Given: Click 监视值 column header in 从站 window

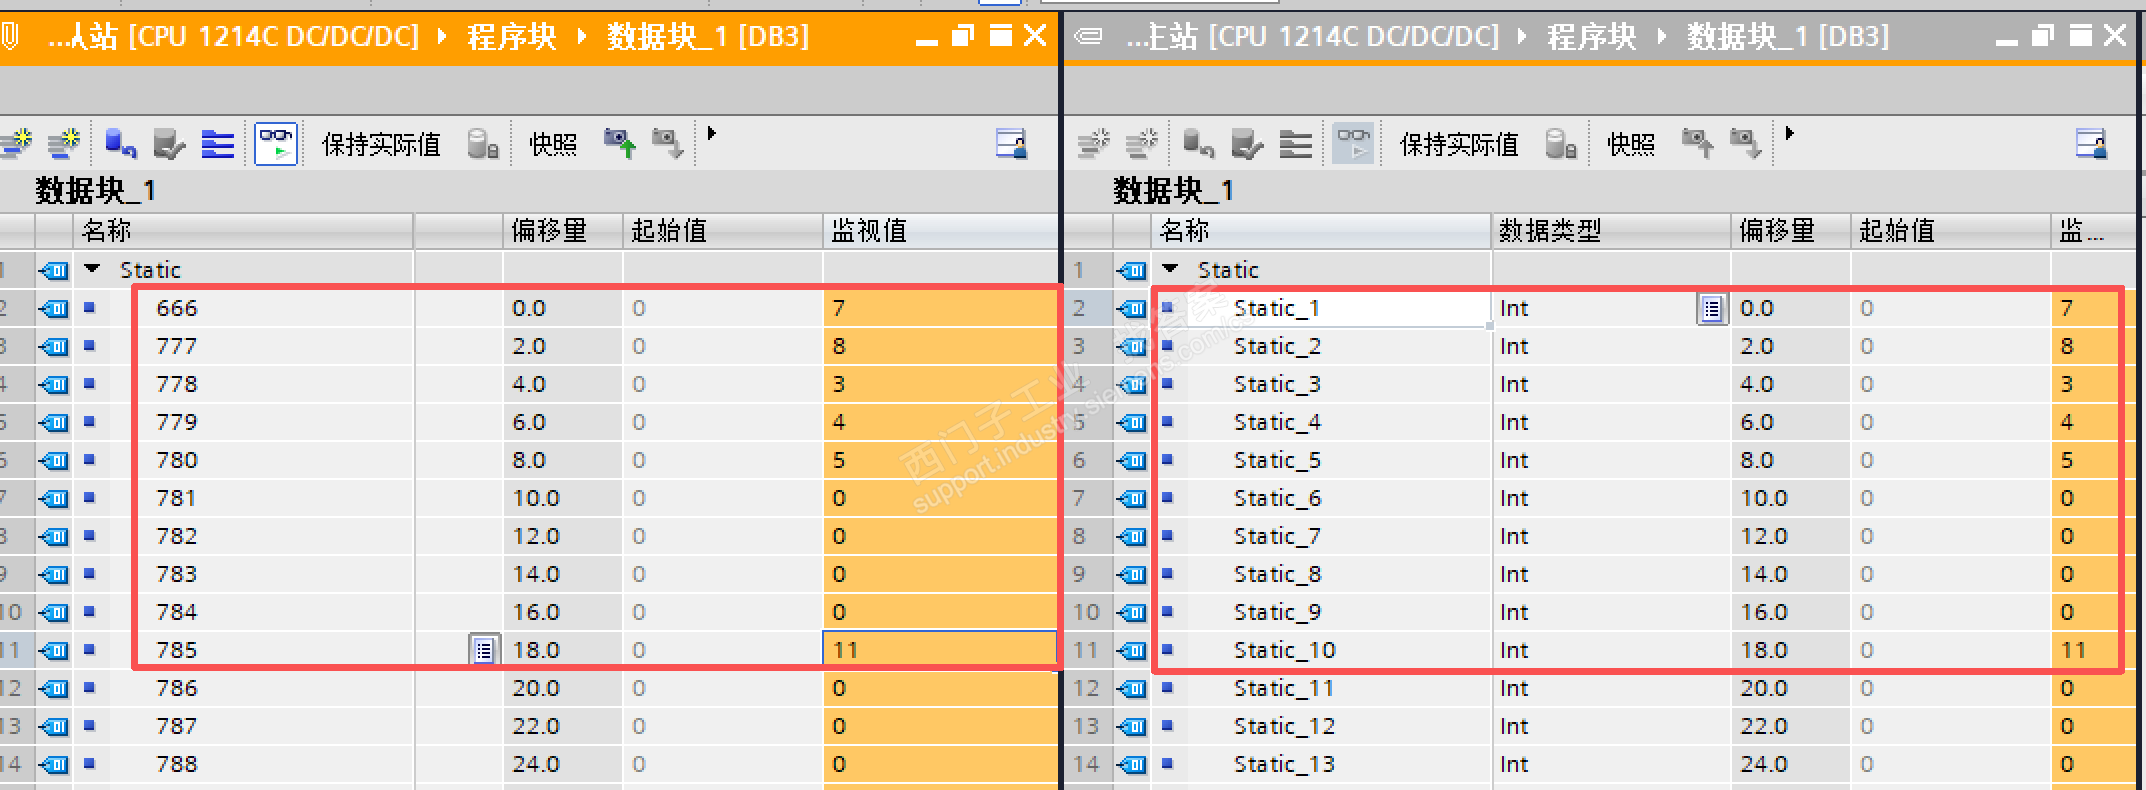Looking at the screenshot, I should click(940, 231).
